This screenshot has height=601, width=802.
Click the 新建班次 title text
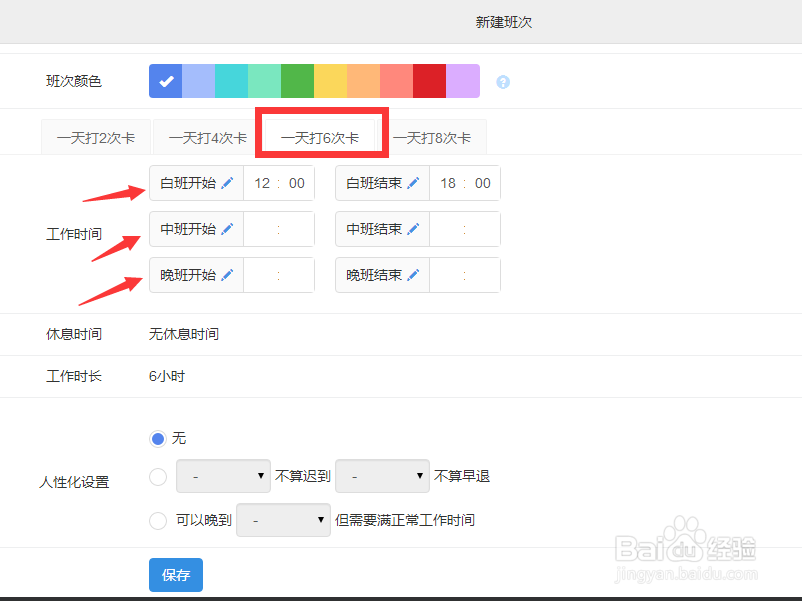pos(504,22)
